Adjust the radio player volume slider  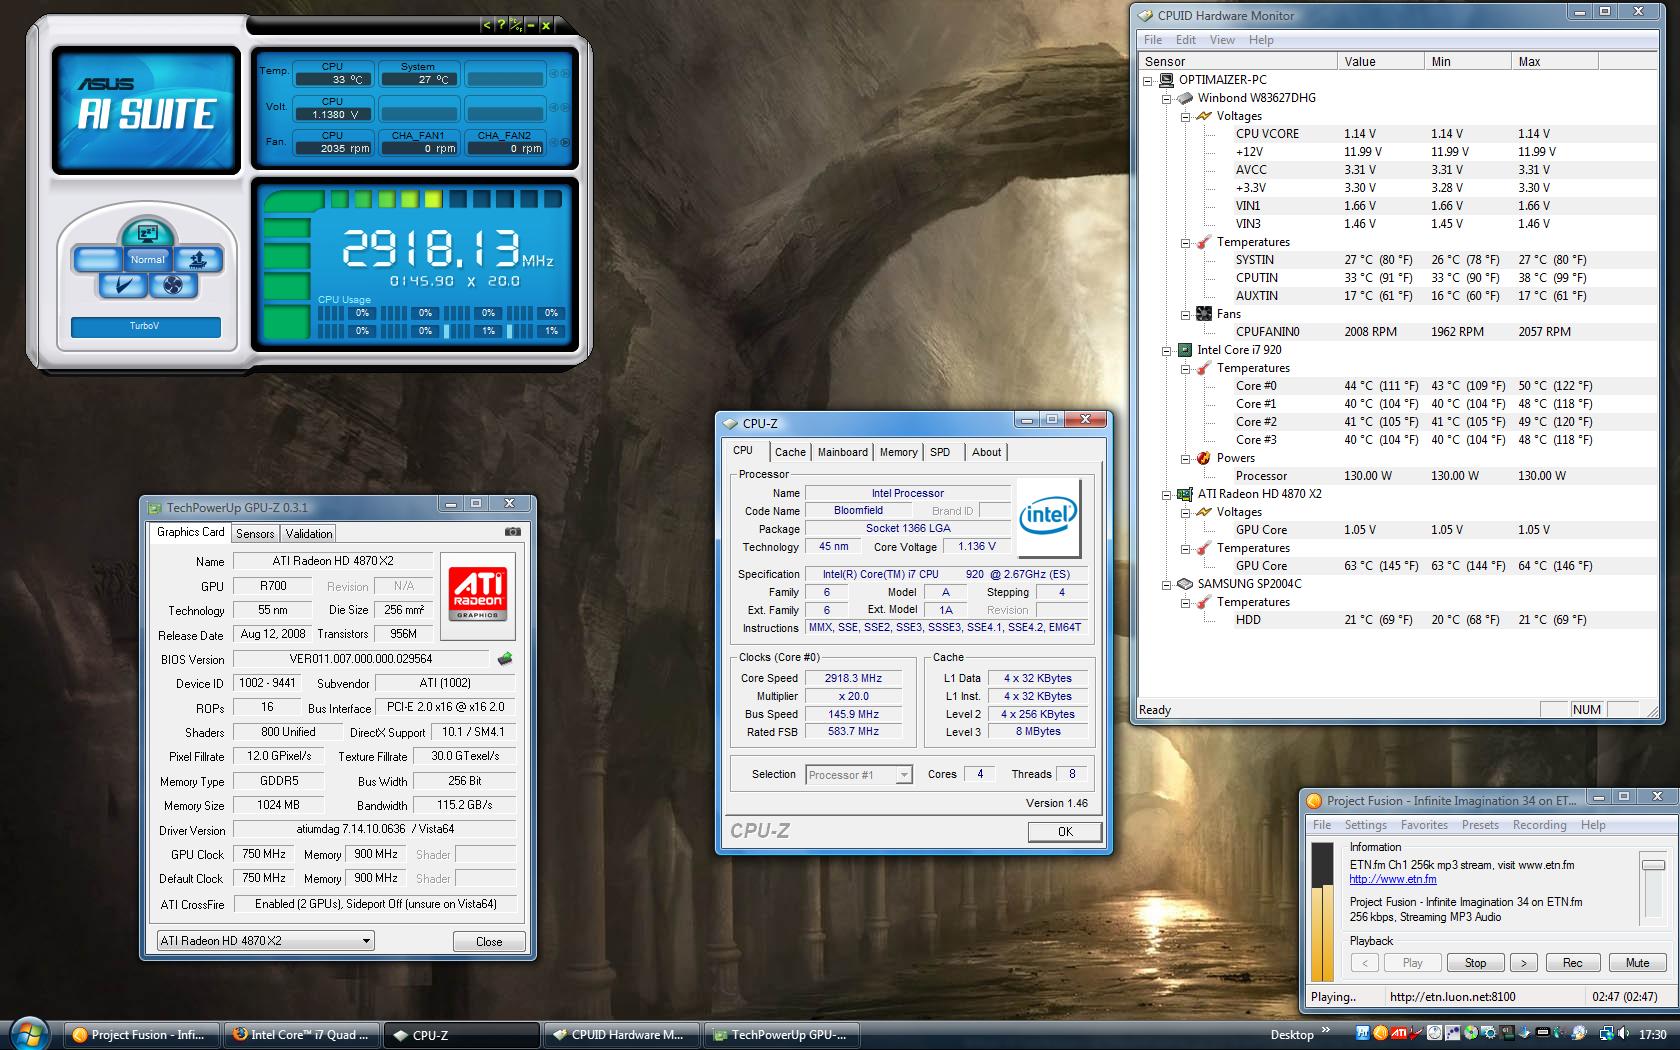click(1653, 865)
